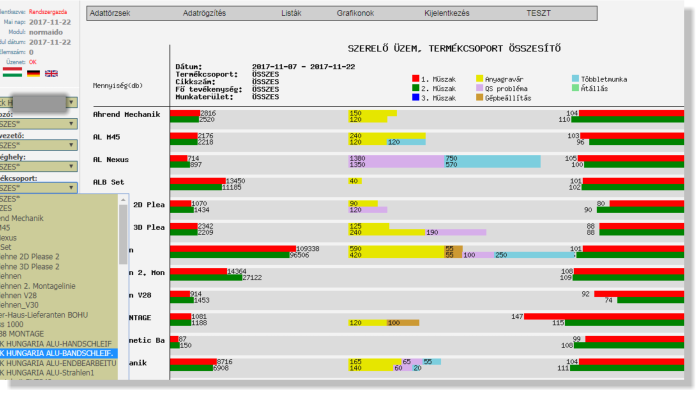Click the brown Gépbeállítás legend square

tap(479, 97)
